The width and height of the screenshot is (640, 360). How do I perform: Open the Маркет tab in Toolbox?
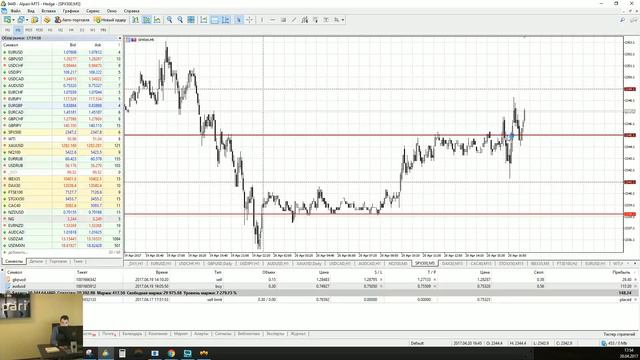(x=180, y=334)
